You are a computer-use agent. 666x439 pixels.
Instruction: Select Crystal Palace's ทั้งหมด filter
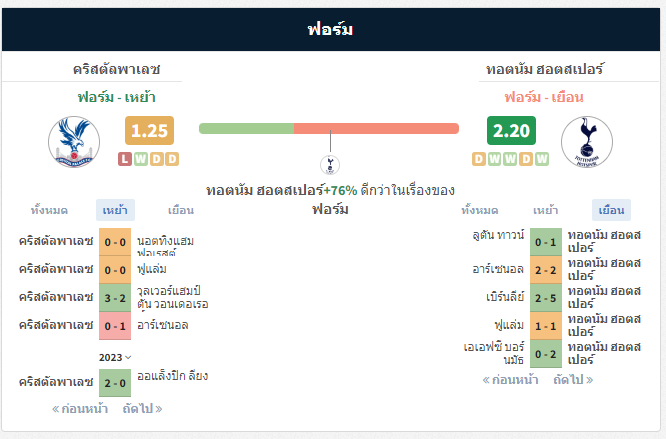click(x=49, y=210)
